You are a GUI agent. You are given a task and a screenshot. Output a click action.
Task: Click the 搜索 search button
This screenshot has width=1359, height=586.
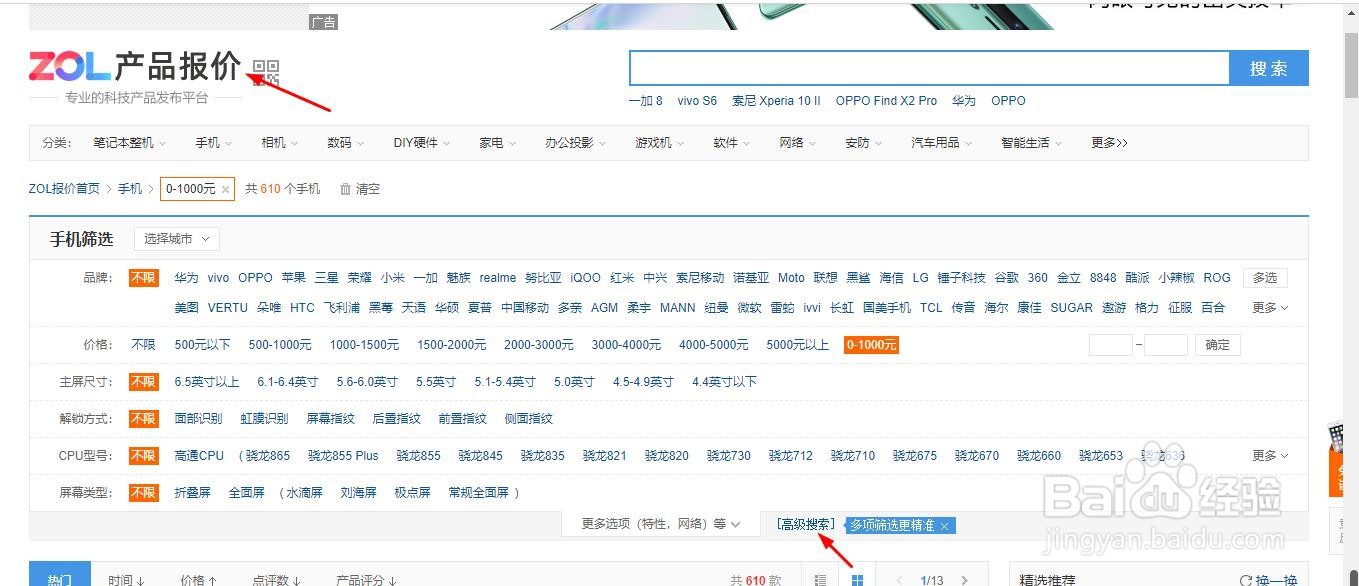pyautogui.click(x=1269, y=67)
